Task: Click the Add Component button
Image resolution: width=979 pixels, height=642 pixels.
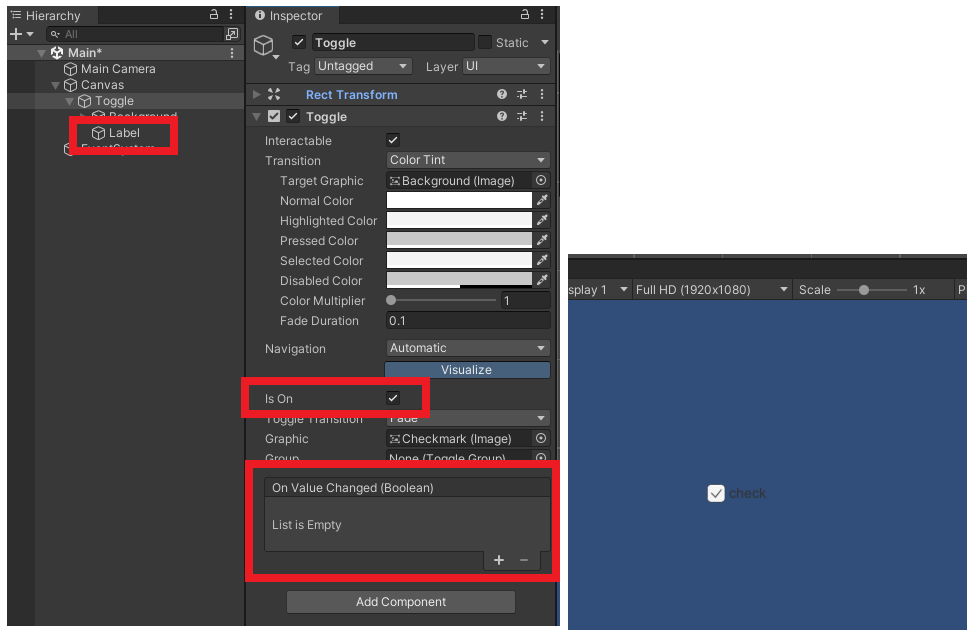Action: tap(401, 602)
